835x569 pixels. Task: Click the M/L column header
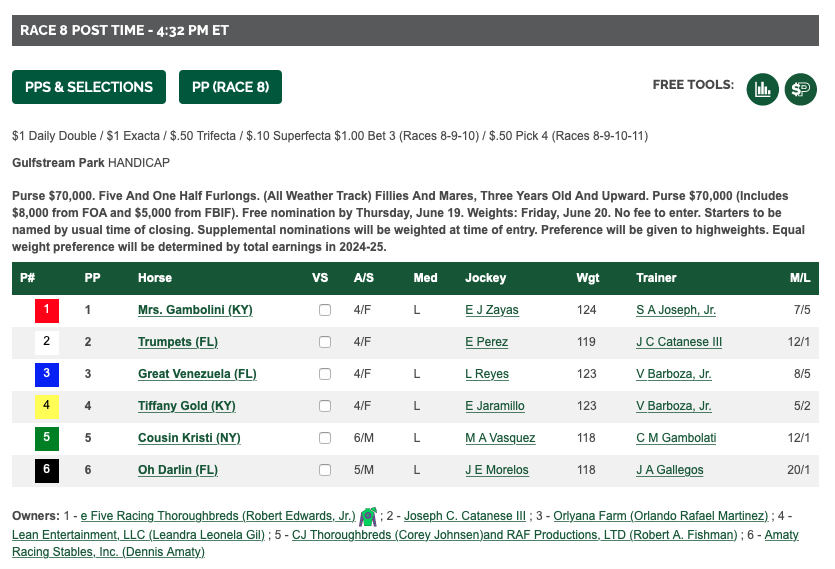[800, 278]
